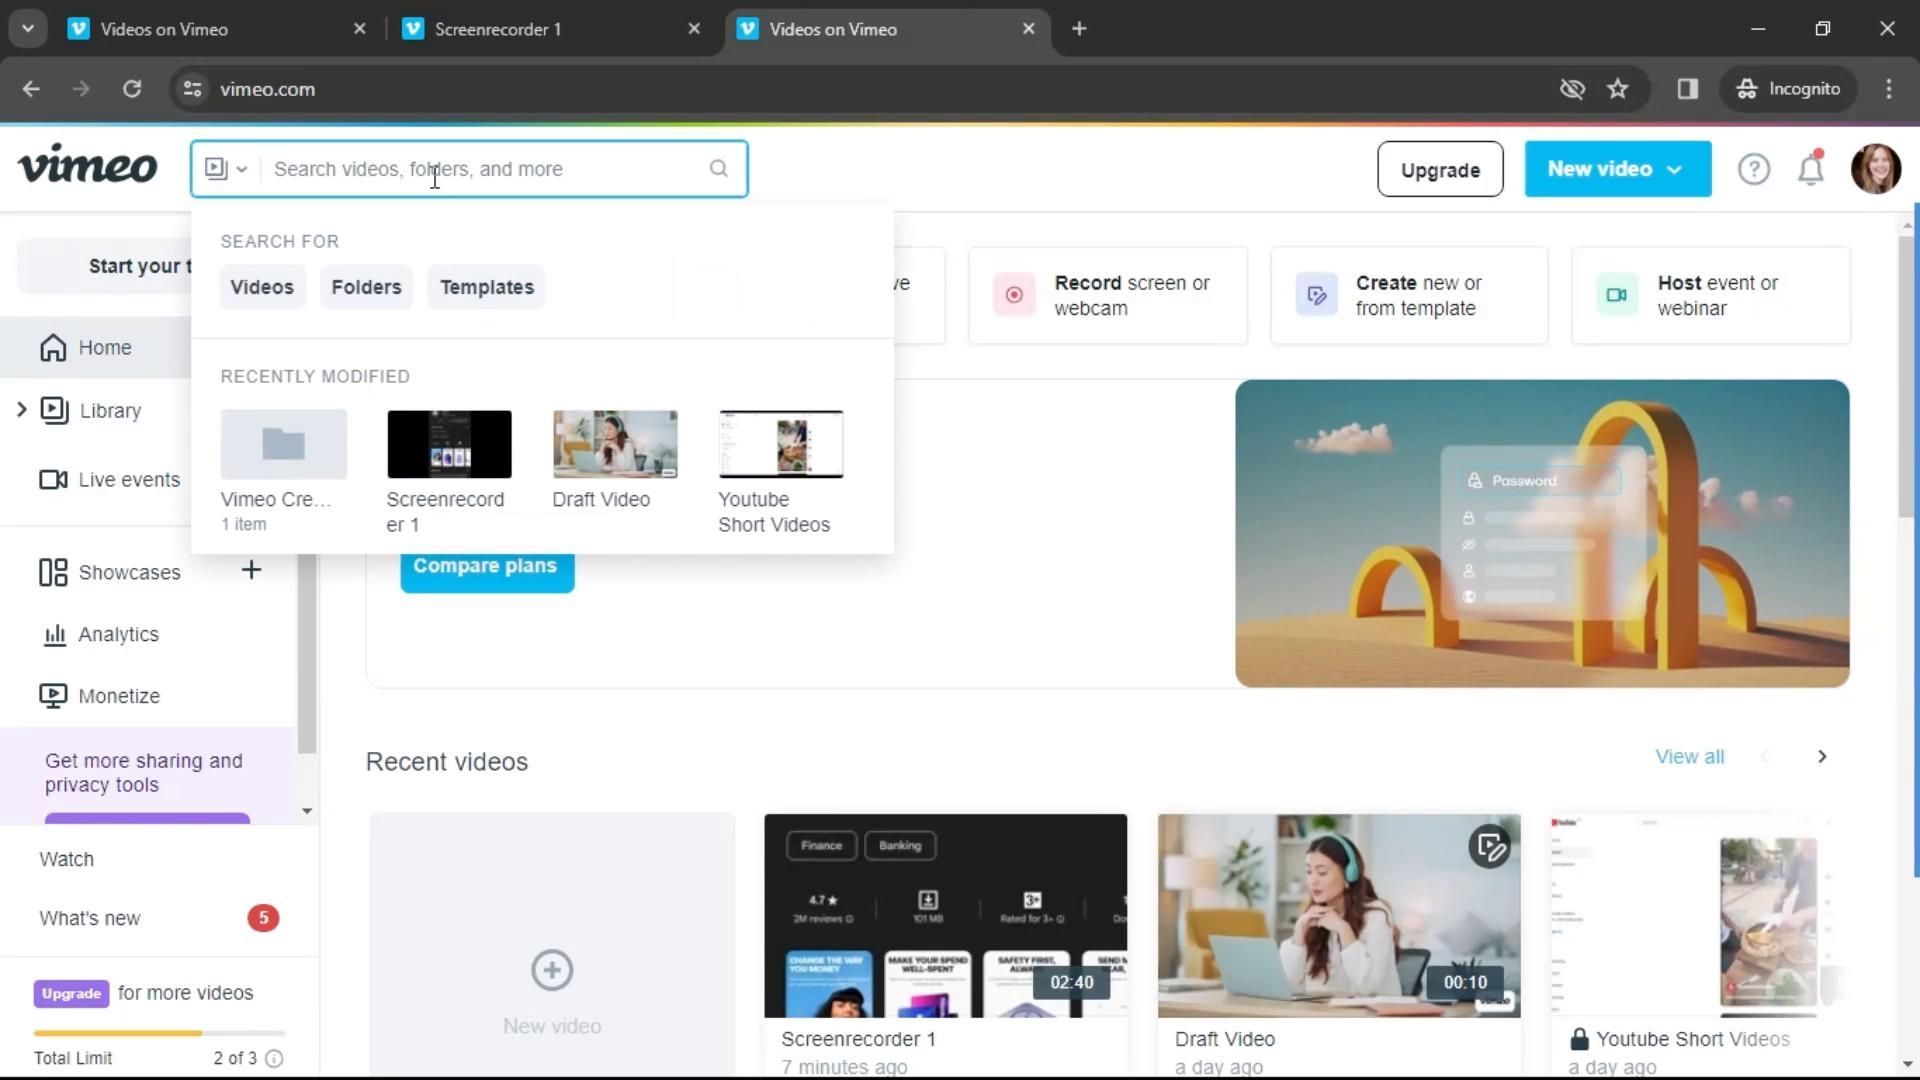Click the Total Limit info icon
Image resolution: width=1920 pixels, height=1080 pixels.
pyautogui.click(x=274, y=1058)
